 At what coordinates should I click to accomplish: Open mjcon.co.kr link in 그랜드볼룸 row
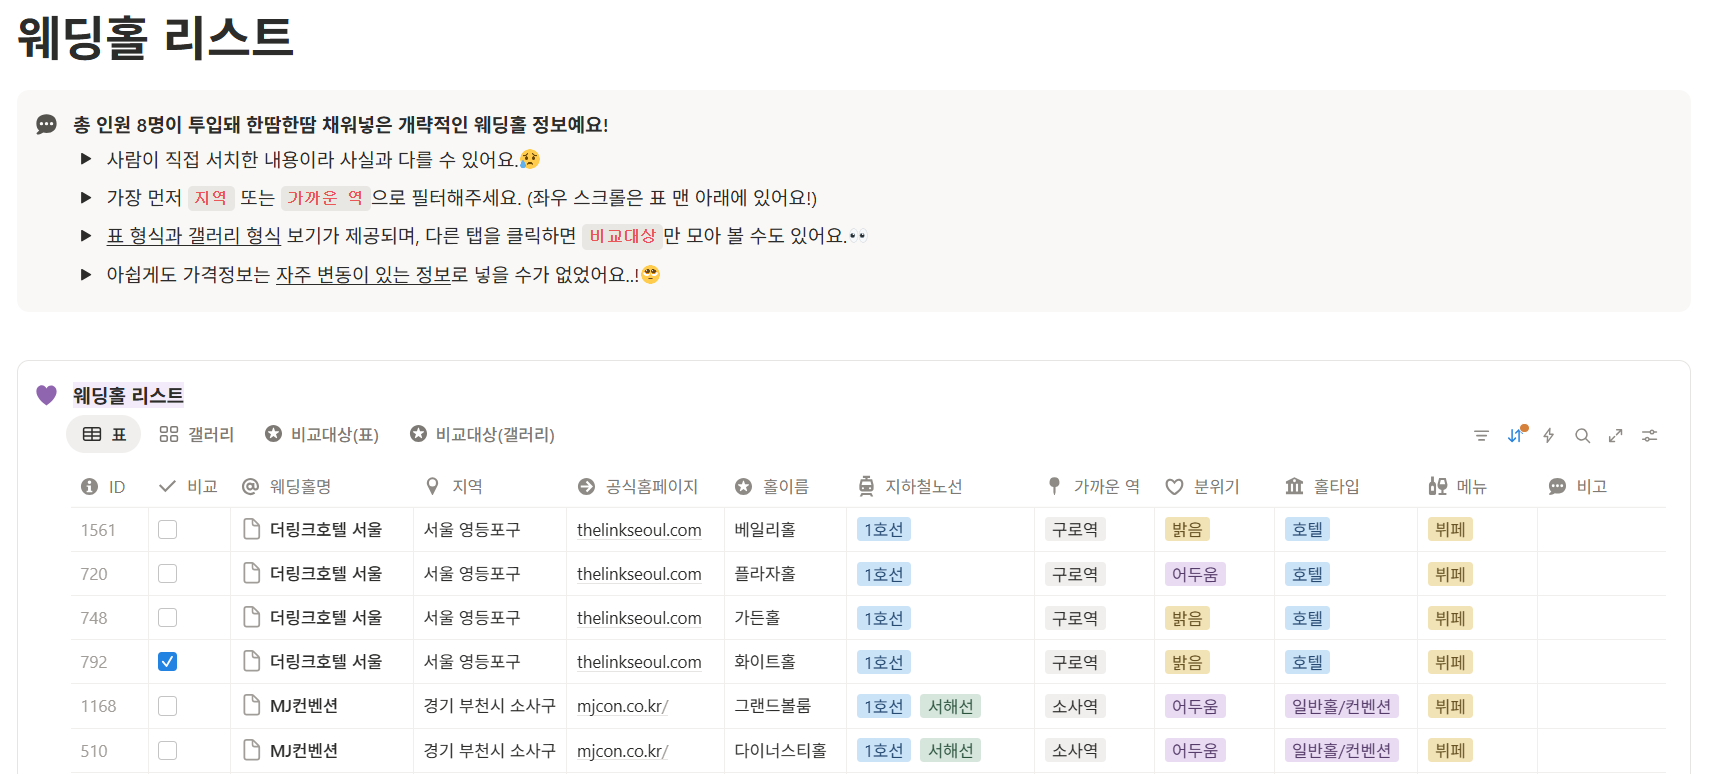pyautogui.click(x=622, y=706)
